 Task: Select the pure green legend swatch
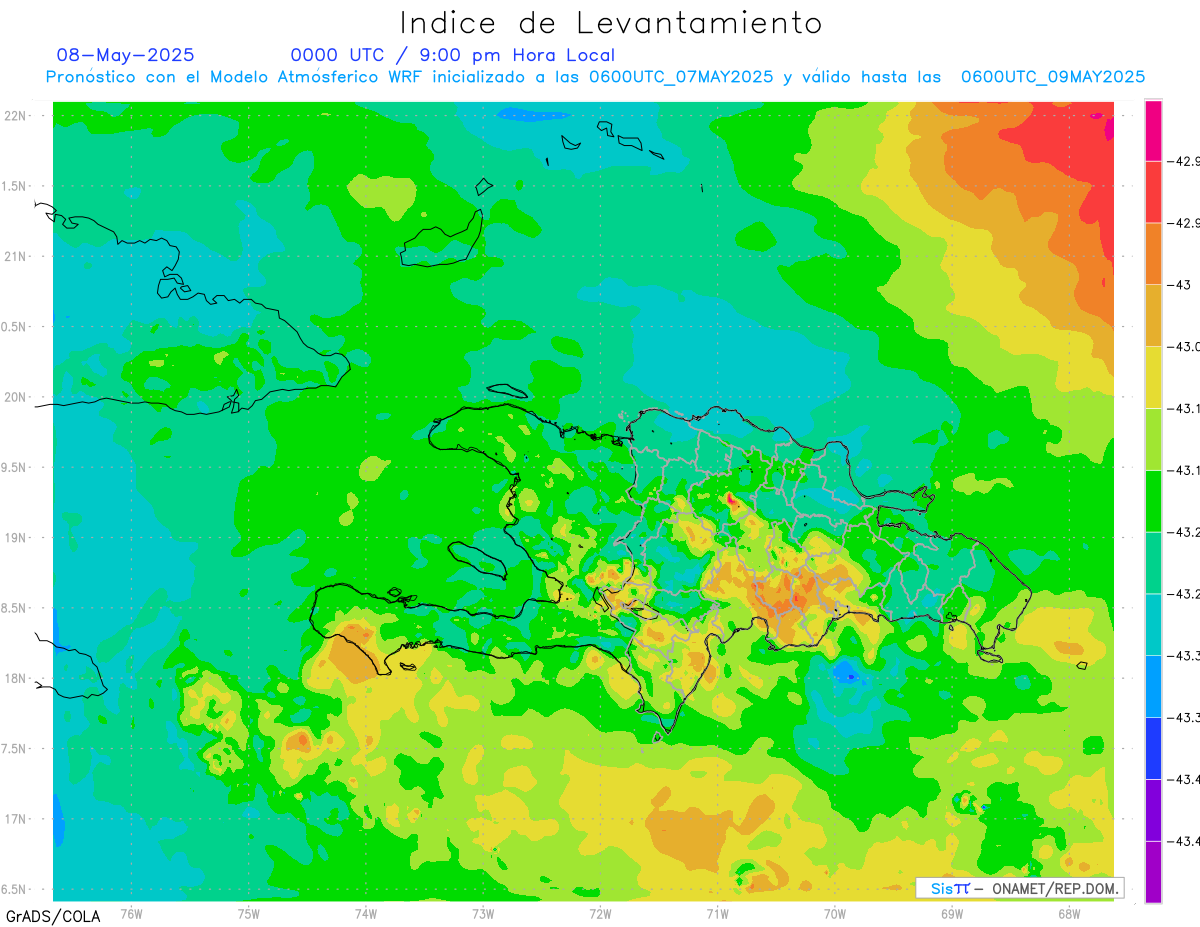point(1153,501)
